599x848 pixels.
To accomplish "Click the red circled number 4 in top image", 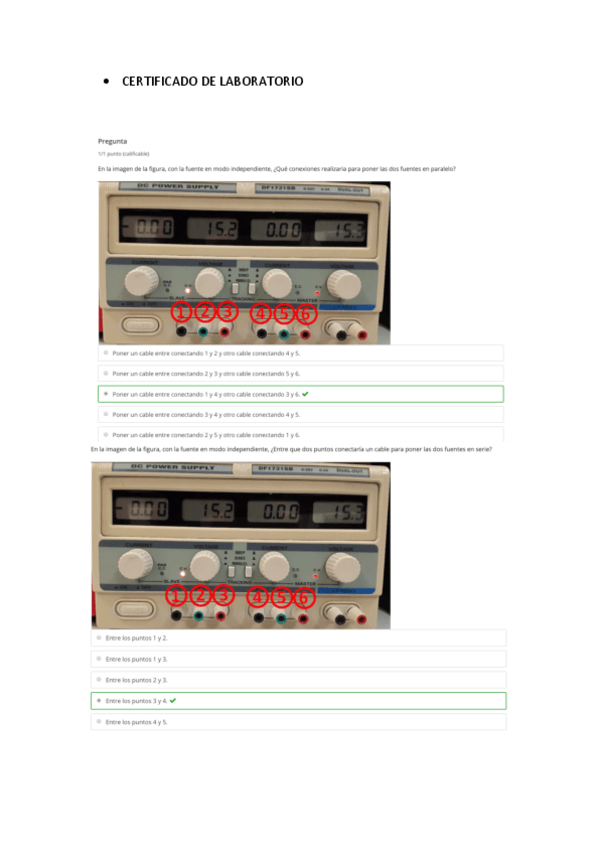I will [261, 314].
